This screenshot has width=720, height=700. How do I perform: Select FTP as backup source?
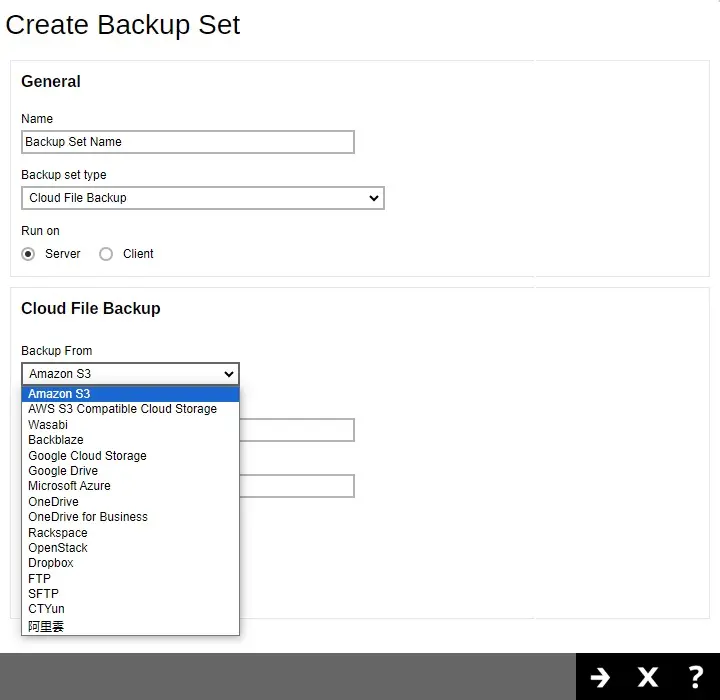tap(130, 579)
